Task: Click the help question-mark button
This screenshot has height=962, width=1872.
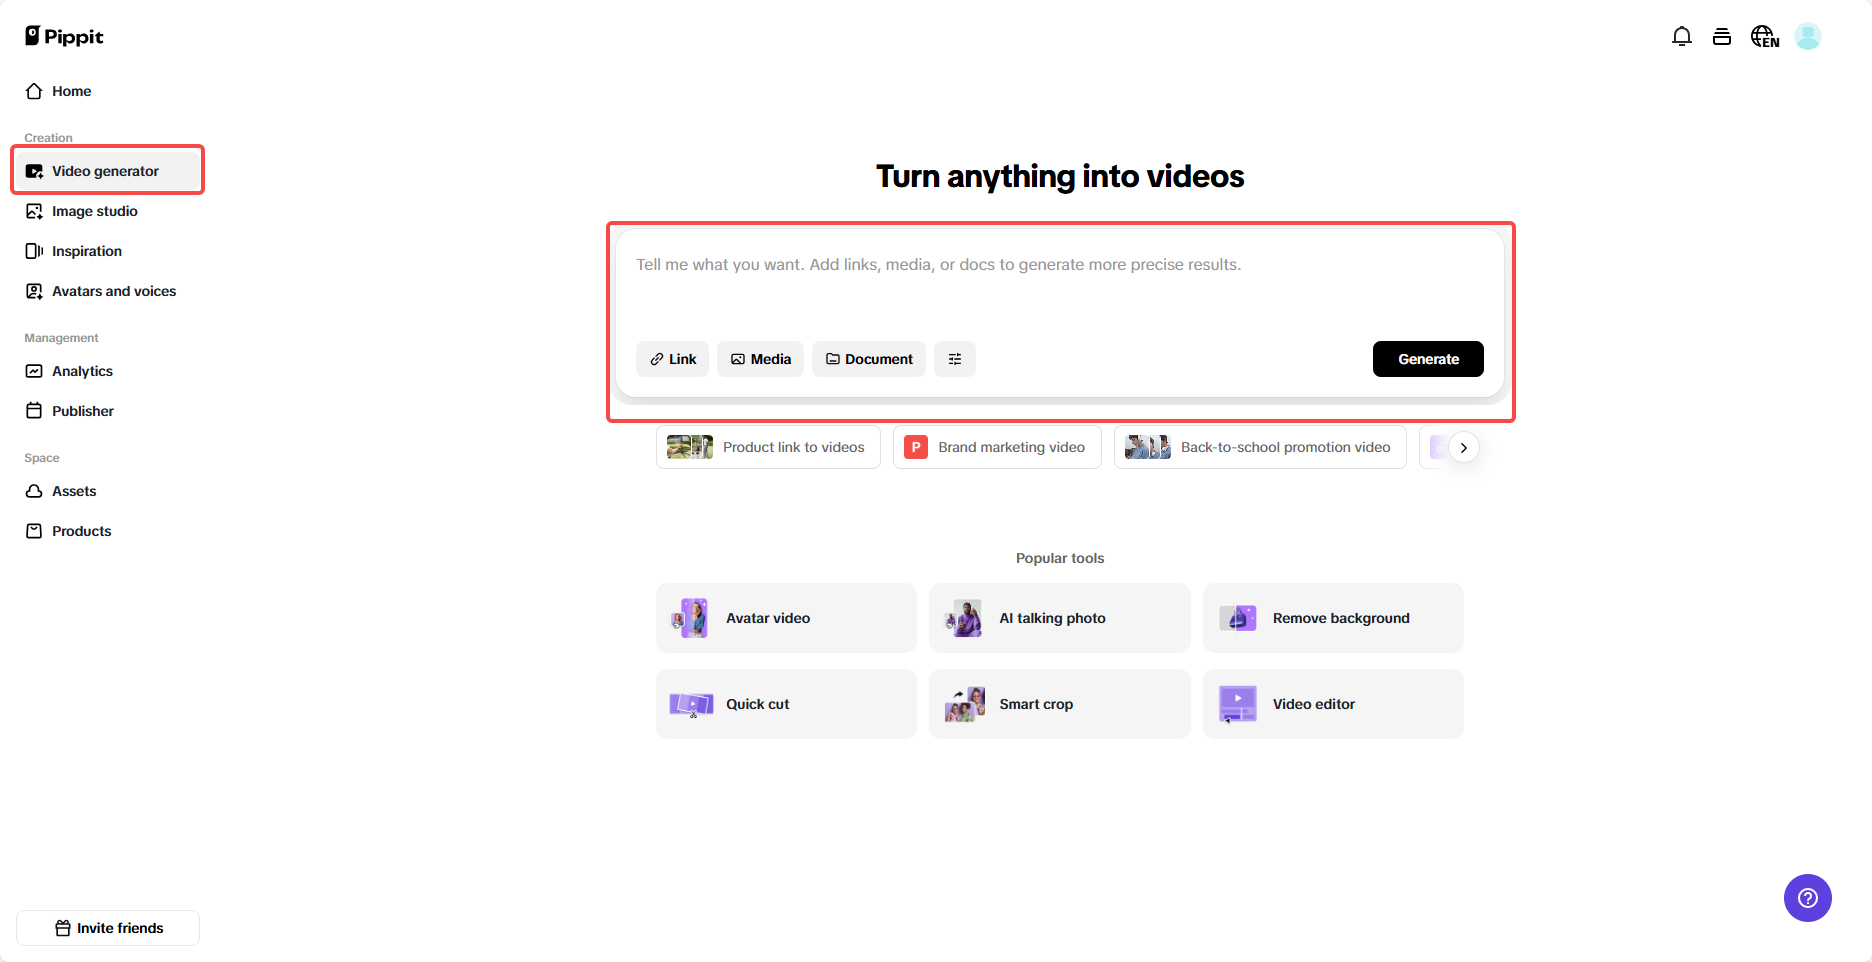Action: point(1807,898)
